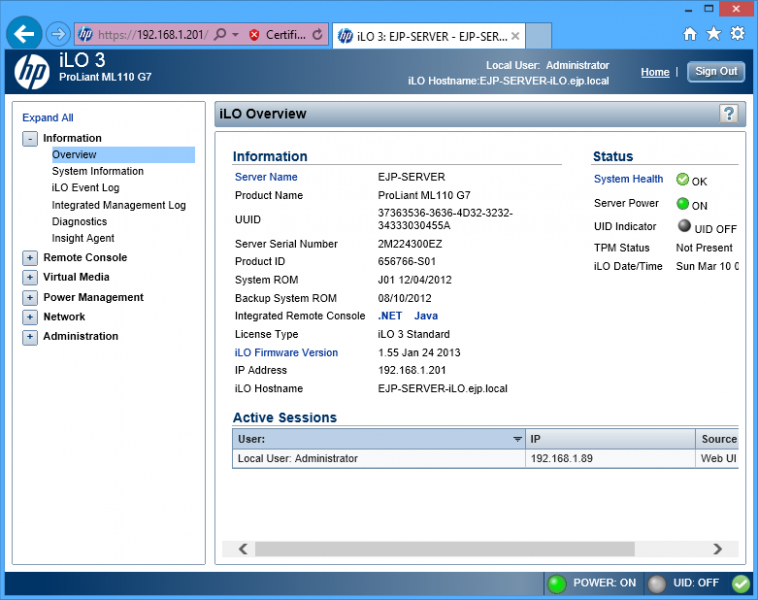758x600 pixels.
Task: Open Diagnostics page
Action: (79, 221)
